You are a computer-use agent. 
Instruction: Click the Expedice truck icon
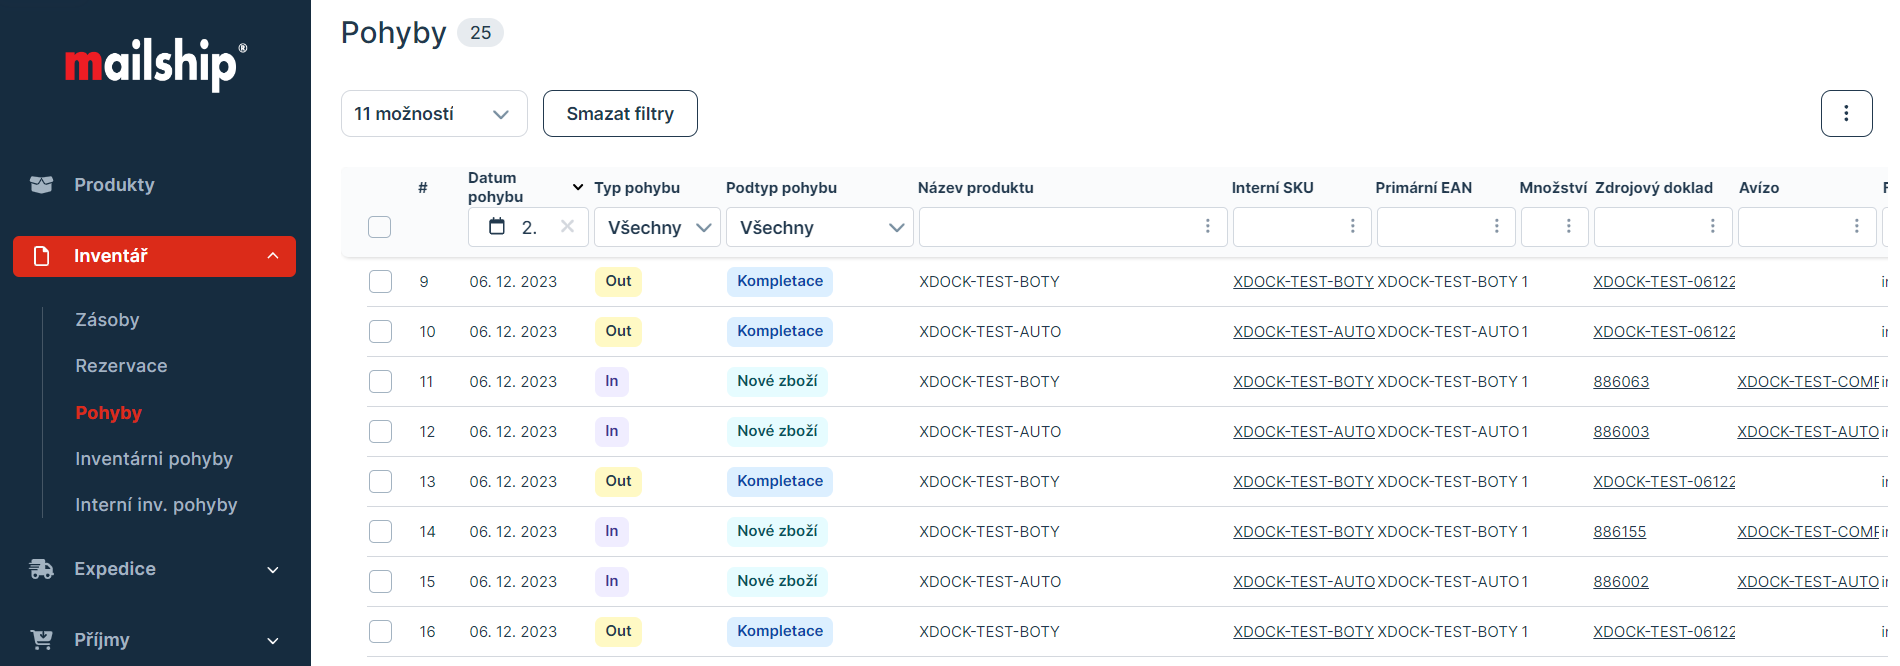click(41, 569)
